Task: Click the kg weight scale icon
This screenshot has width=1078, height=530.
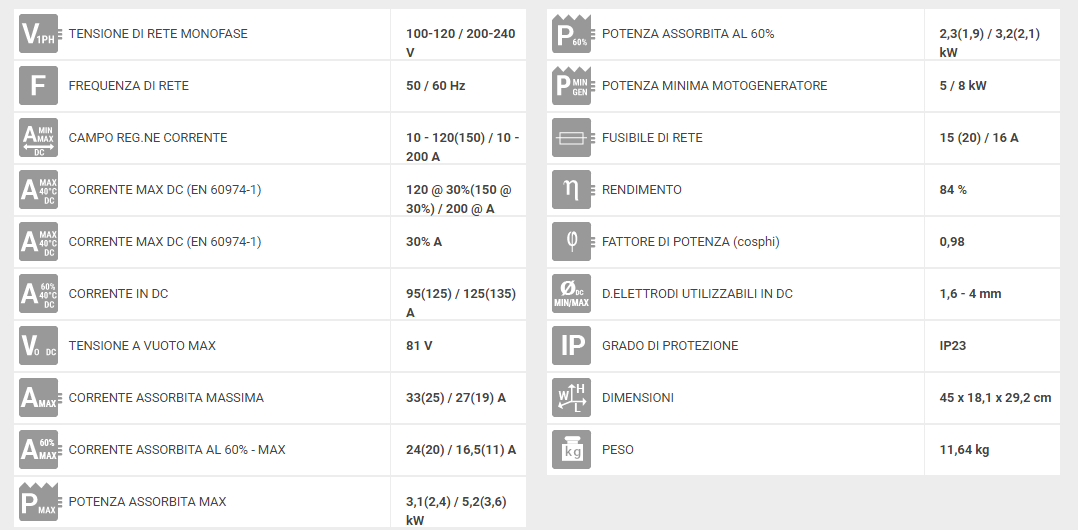Action: 571,450
